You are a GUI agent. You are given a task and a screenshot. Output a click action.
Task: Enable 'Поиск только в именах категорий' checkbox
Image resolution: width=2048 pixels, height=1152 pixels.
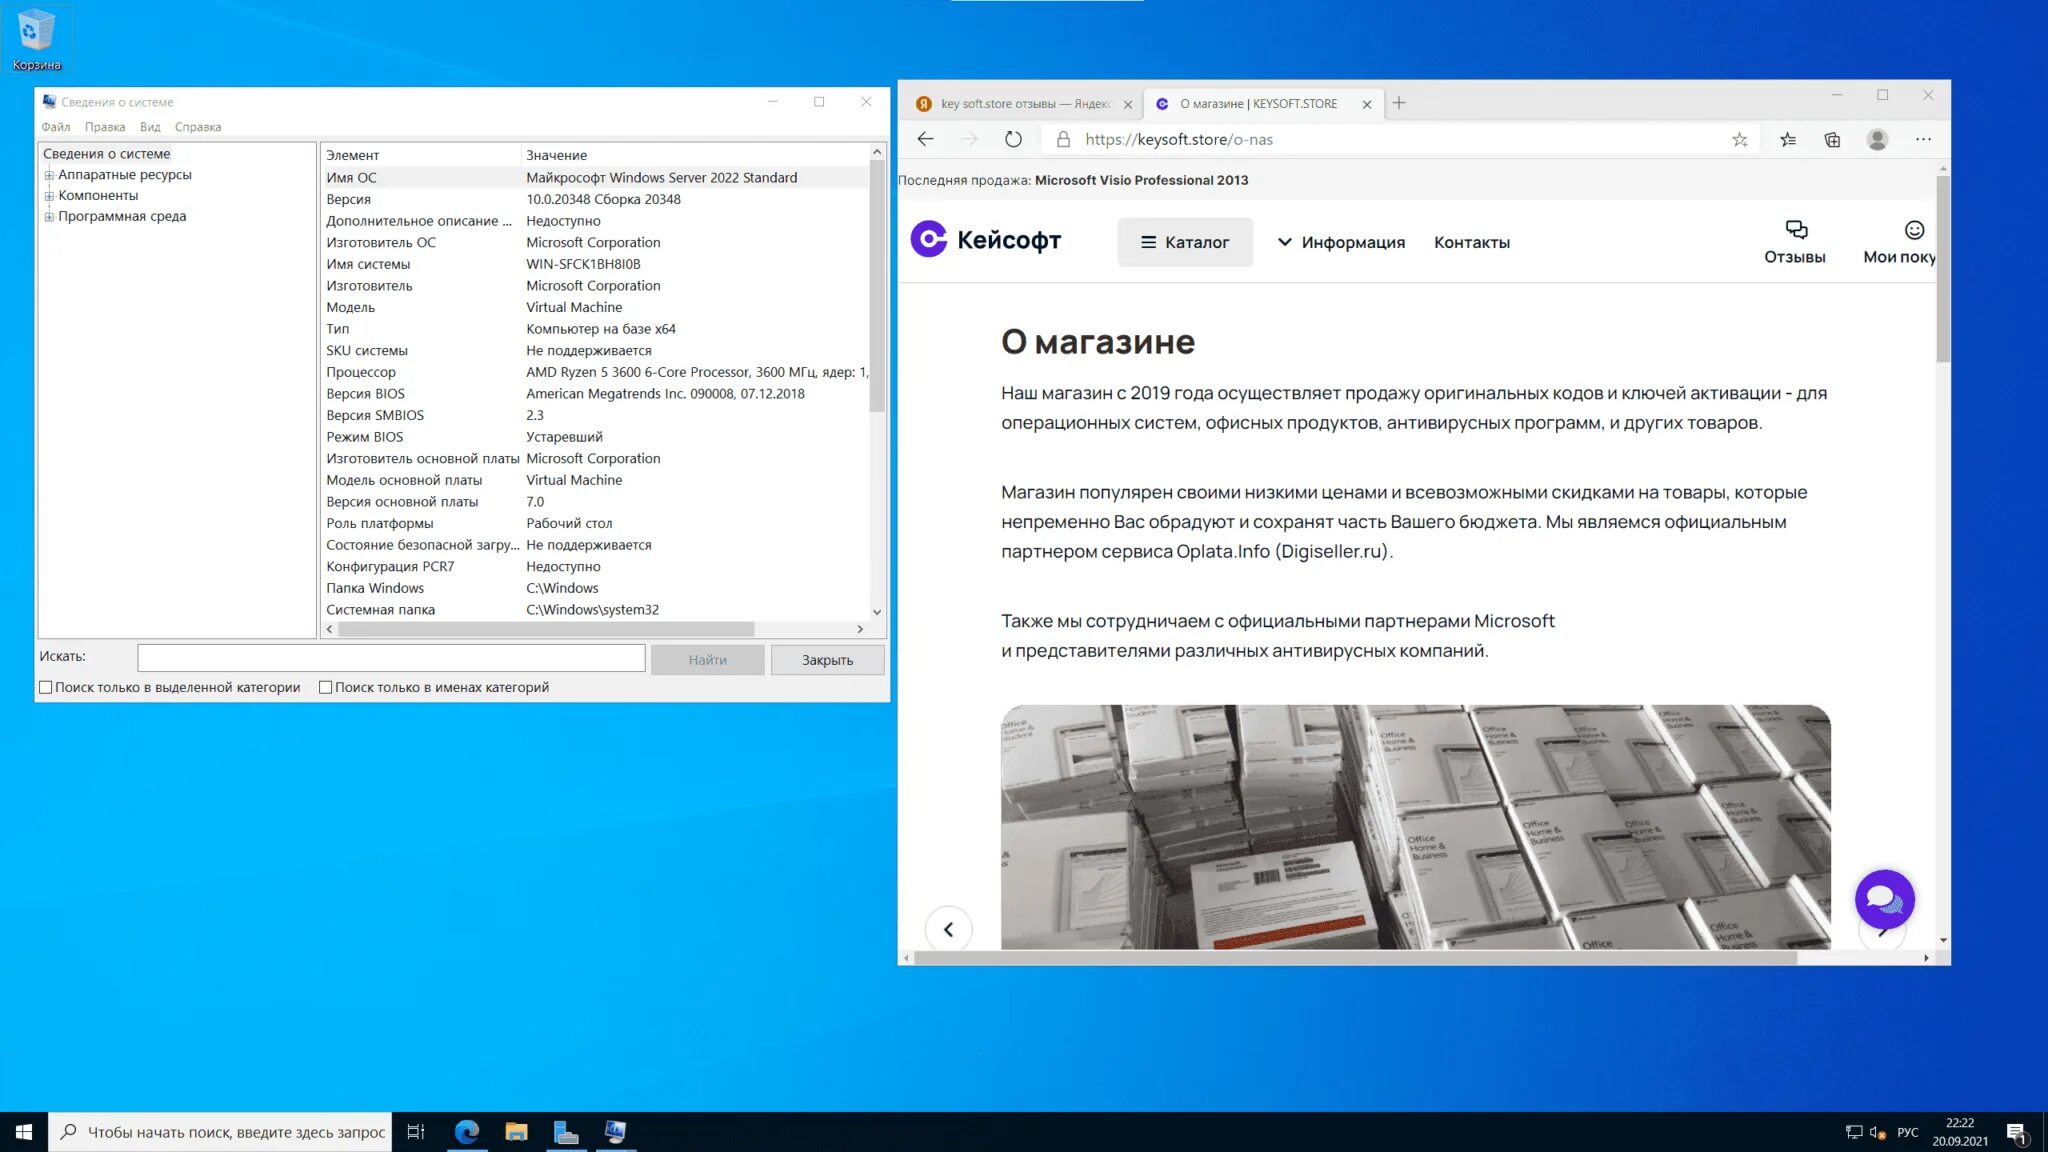[x=326, y=687]
